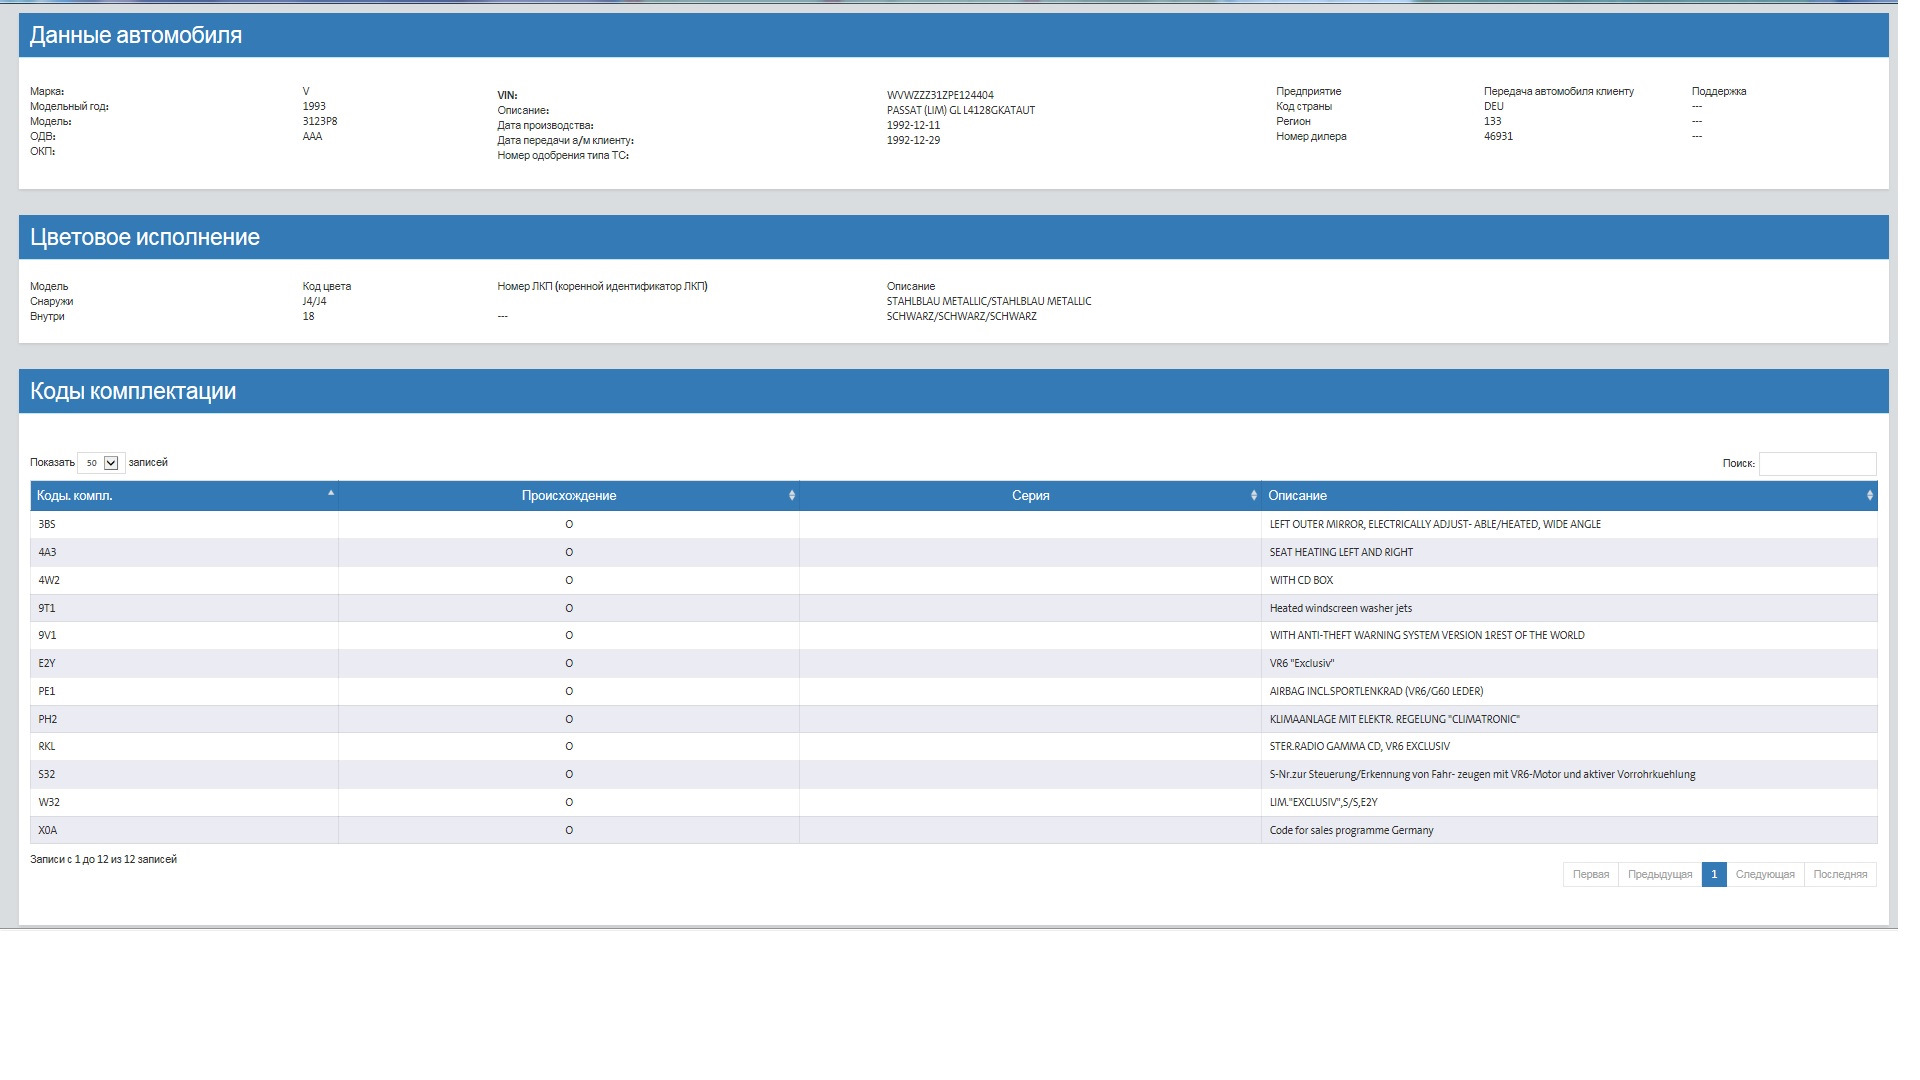Image resolution: width=1920 pixels, height=1080 pixels.
Task: Go to Следующая page button
Action: click(x=1764, y=874)
